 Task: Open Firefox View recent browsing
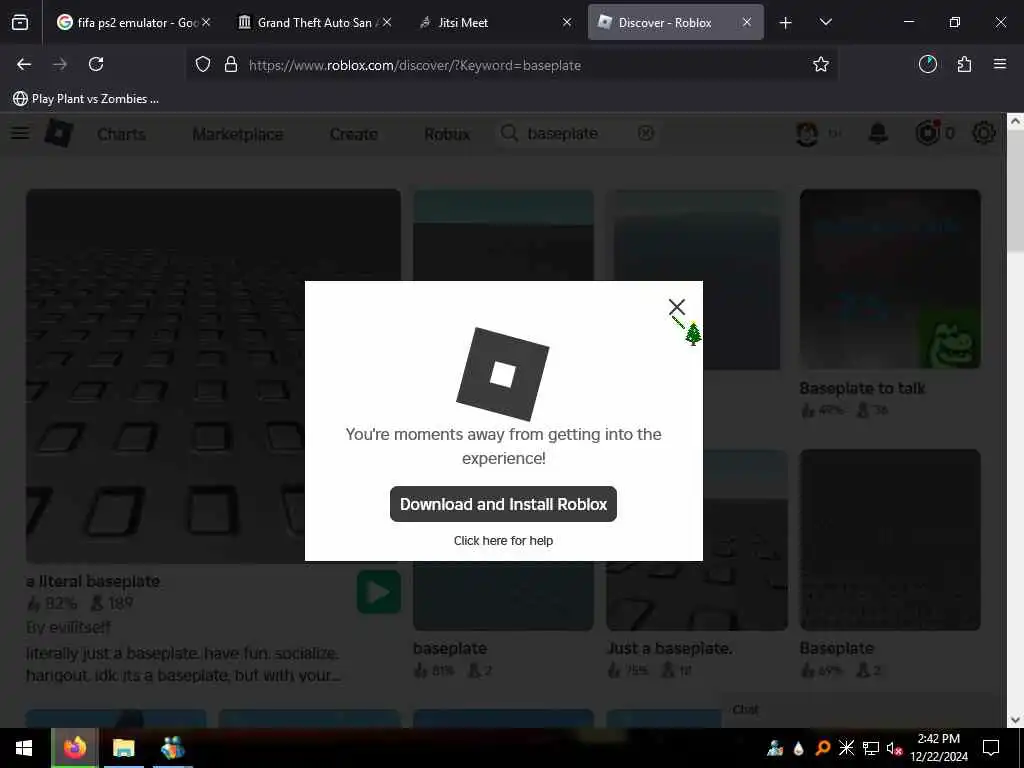click(x=20, y=22)
